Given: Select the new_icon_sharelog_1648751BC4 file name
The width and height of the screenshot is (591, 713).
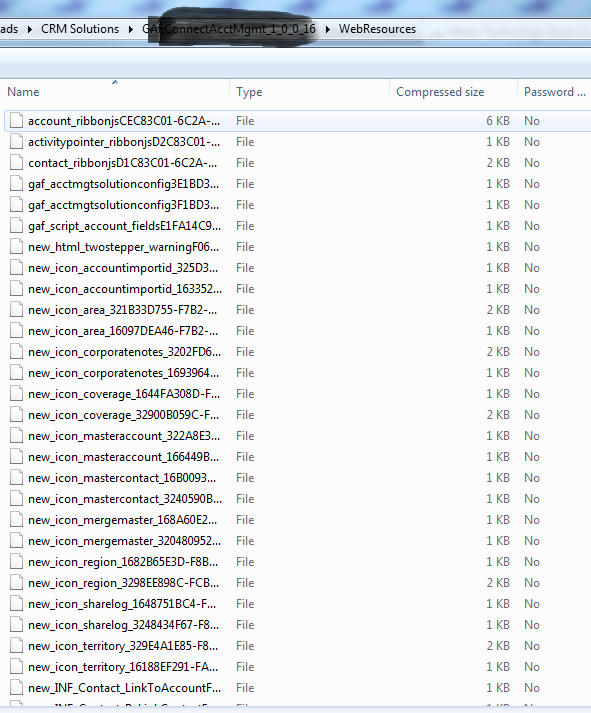Looking at the screenshot, I should [122, 604].
